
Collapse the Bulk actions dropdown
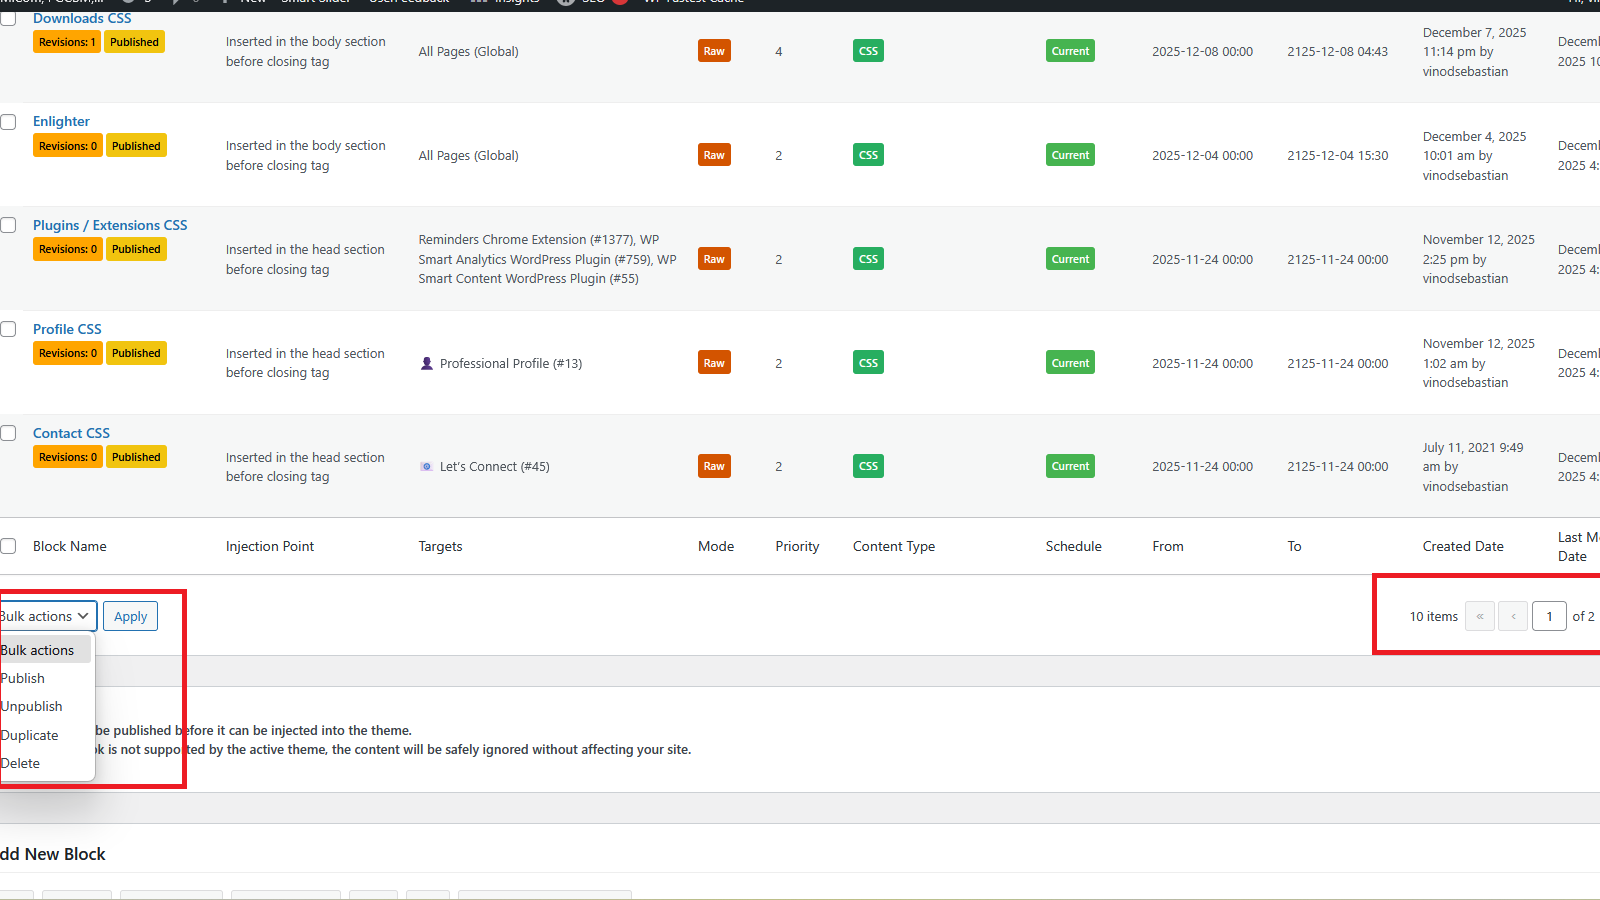tap(46, 616)
